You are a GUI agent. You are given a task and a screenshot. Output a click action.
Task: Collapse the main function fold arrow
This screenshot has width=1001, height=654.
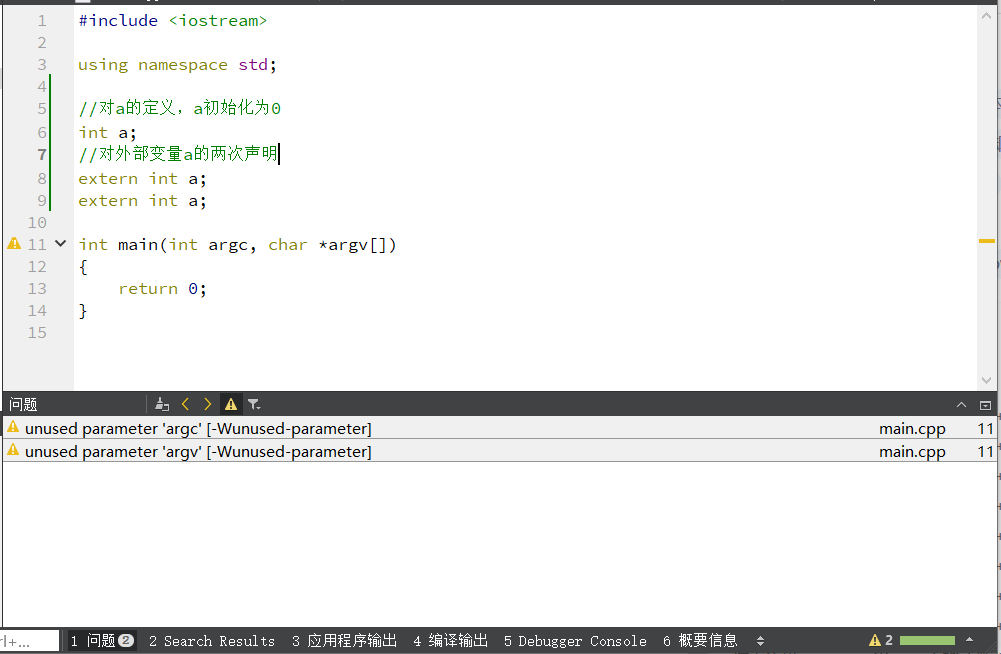[x=61, y=243]
